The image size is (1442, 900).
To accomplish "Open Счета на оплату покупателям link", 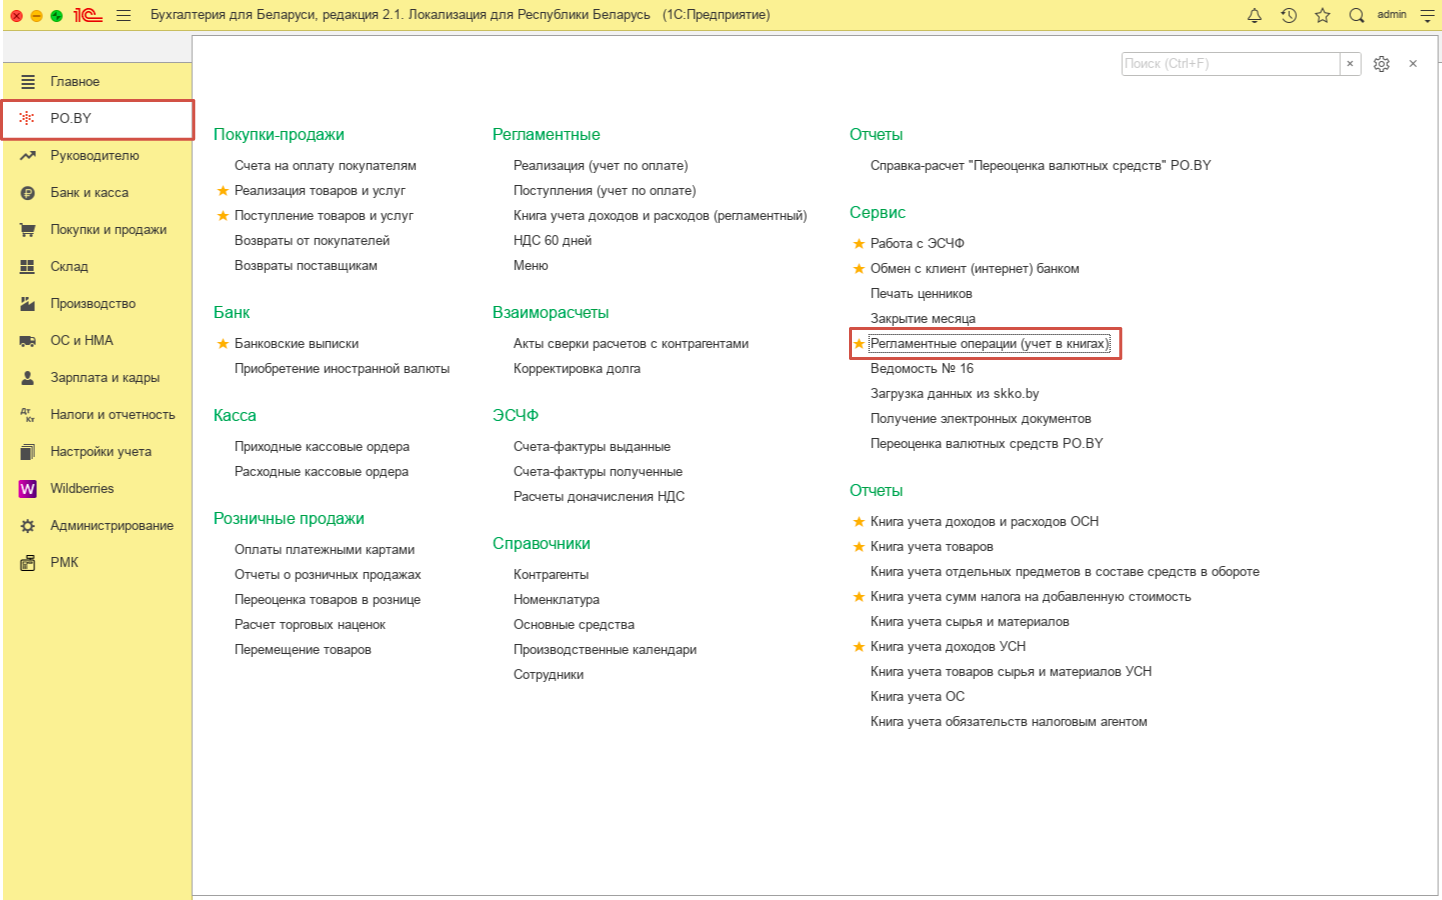I will click(x=325, y=166).
